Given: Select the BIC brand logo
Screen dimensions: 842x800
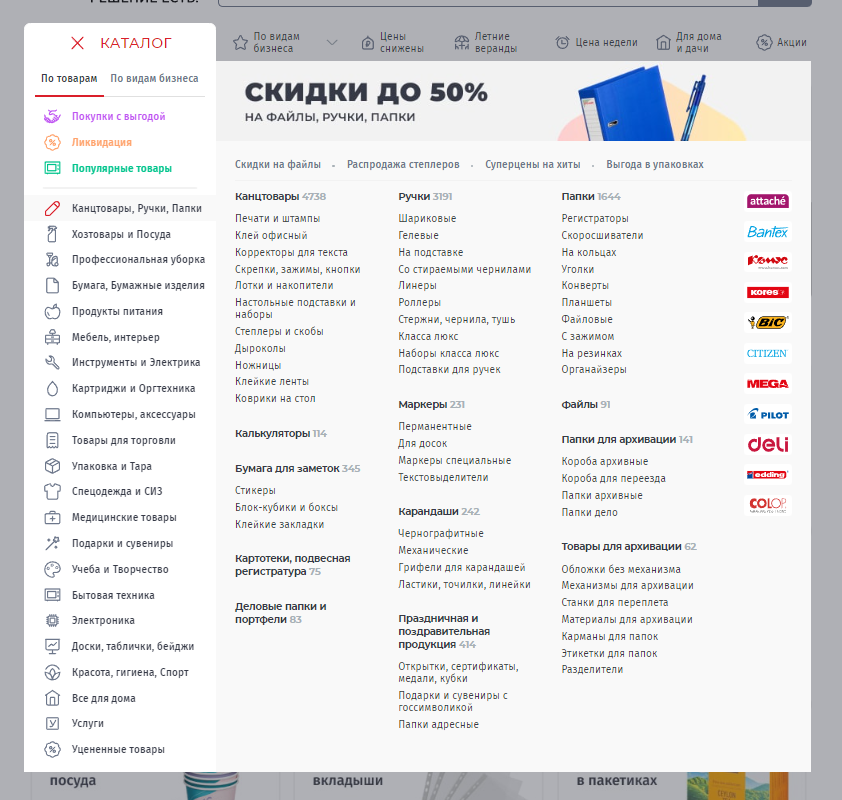Looking at the screenshot, I should 767,323.
